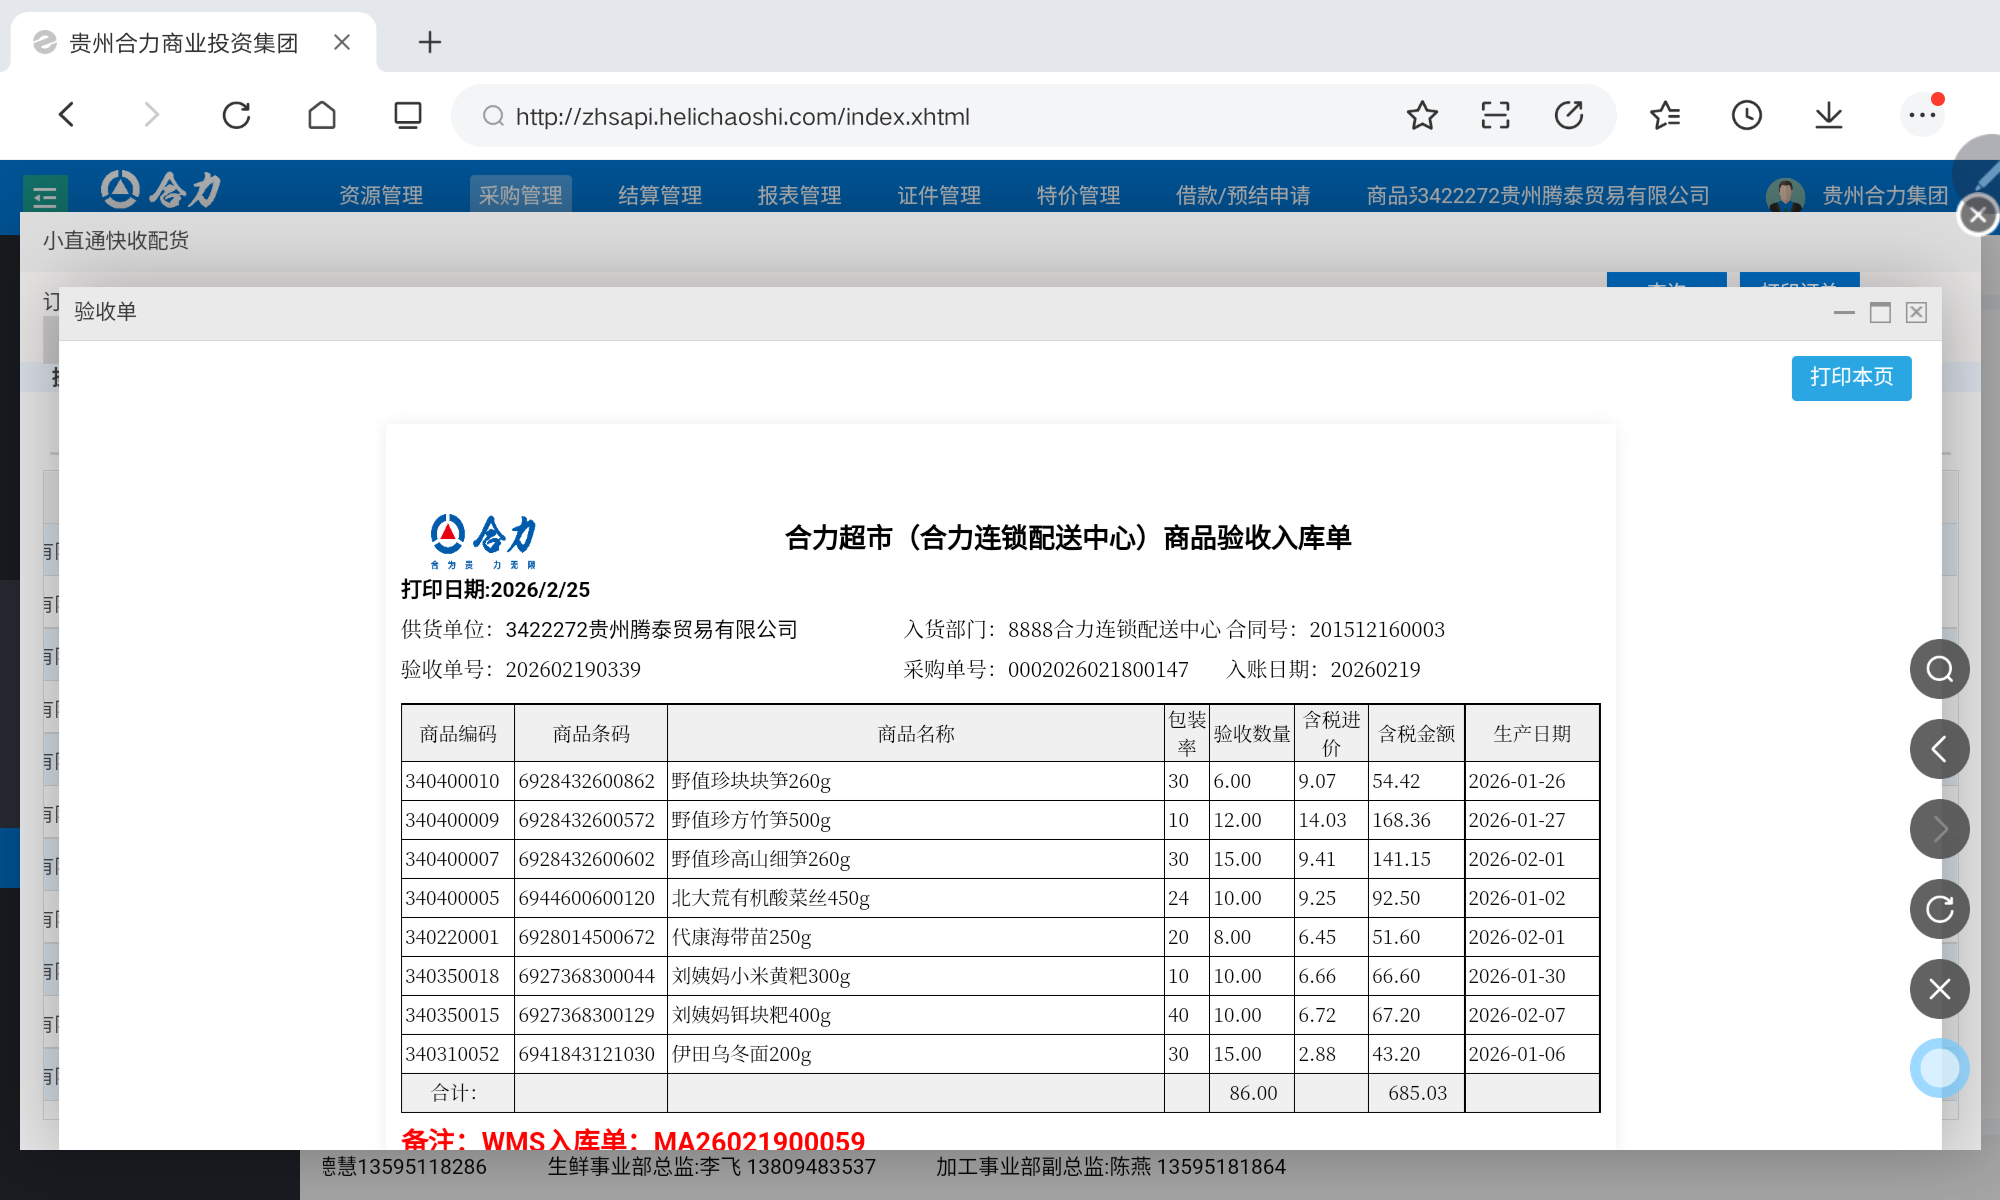Open browser more options menu
This screenshot has width=2000, height=1200.
(x=1921, y=116)
